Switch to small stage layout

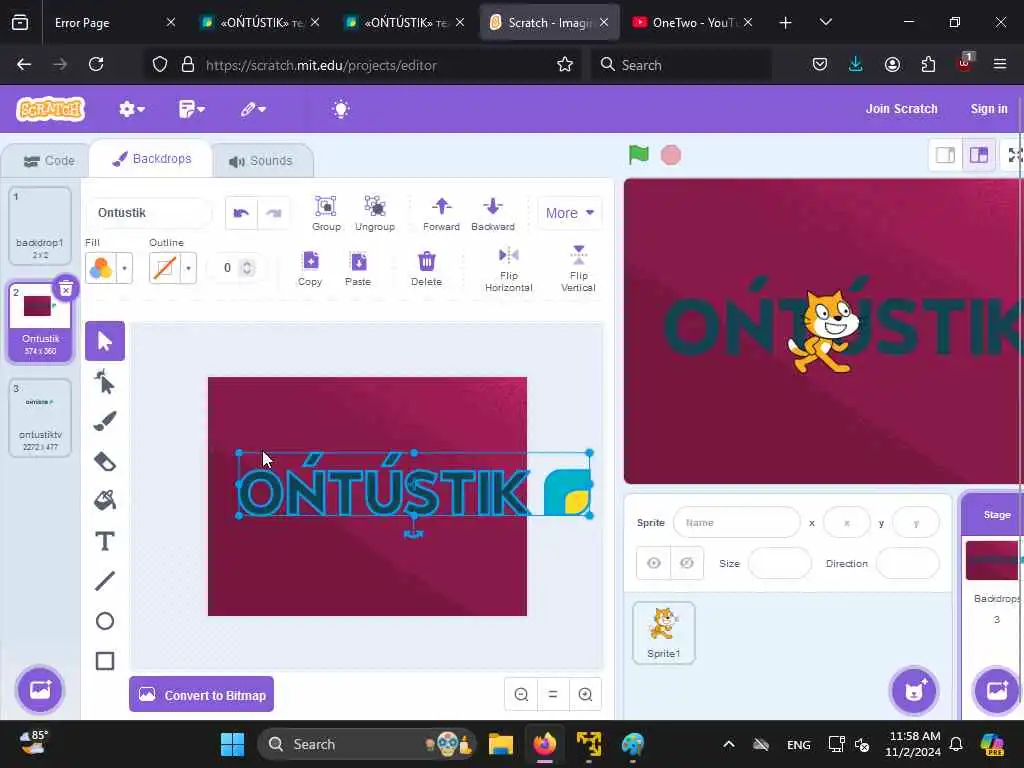[945, 155]
